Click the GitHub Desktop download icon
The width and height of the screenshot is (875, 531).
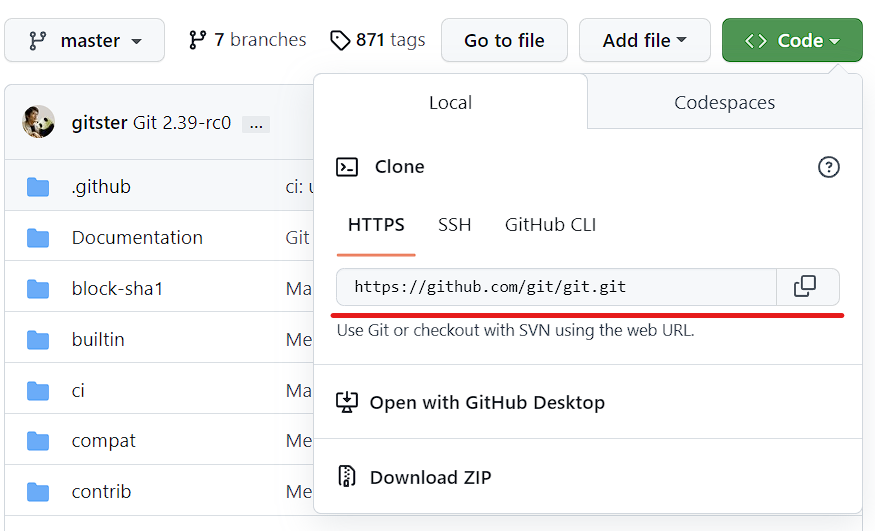click(x=347, y=402)
